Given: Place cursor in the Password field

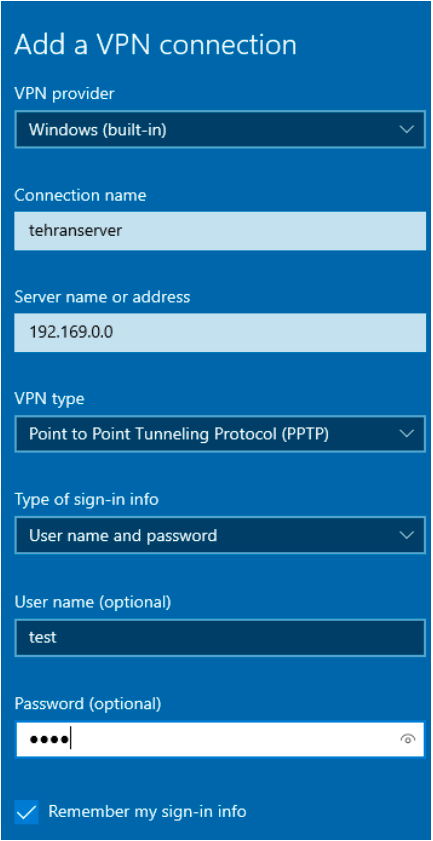Looking at the screenshot, I should (220, 740).
